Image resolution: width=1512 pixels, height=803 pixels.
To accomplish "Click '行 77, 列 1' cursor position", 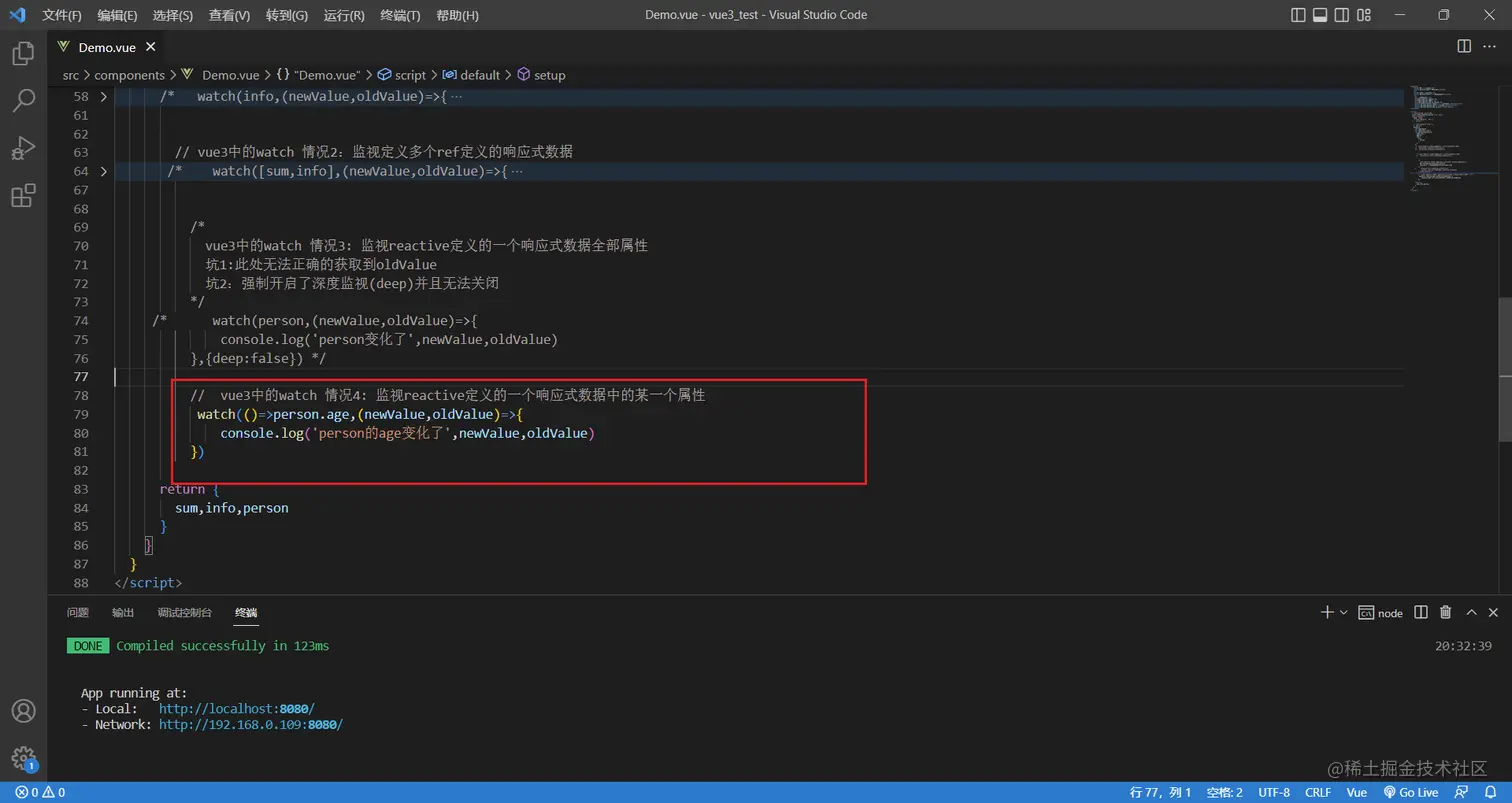I will tap(1160, 792).
